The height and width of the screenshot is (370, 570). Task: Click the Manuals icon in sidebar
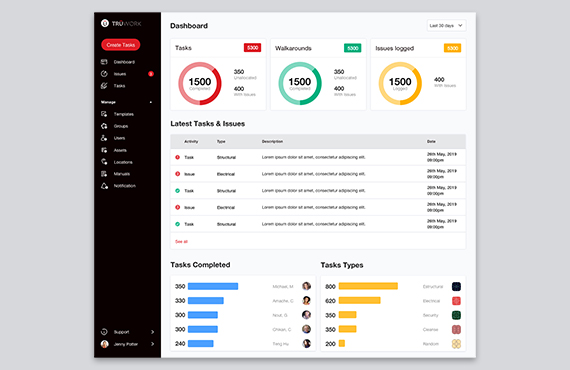tap(104, 174)
